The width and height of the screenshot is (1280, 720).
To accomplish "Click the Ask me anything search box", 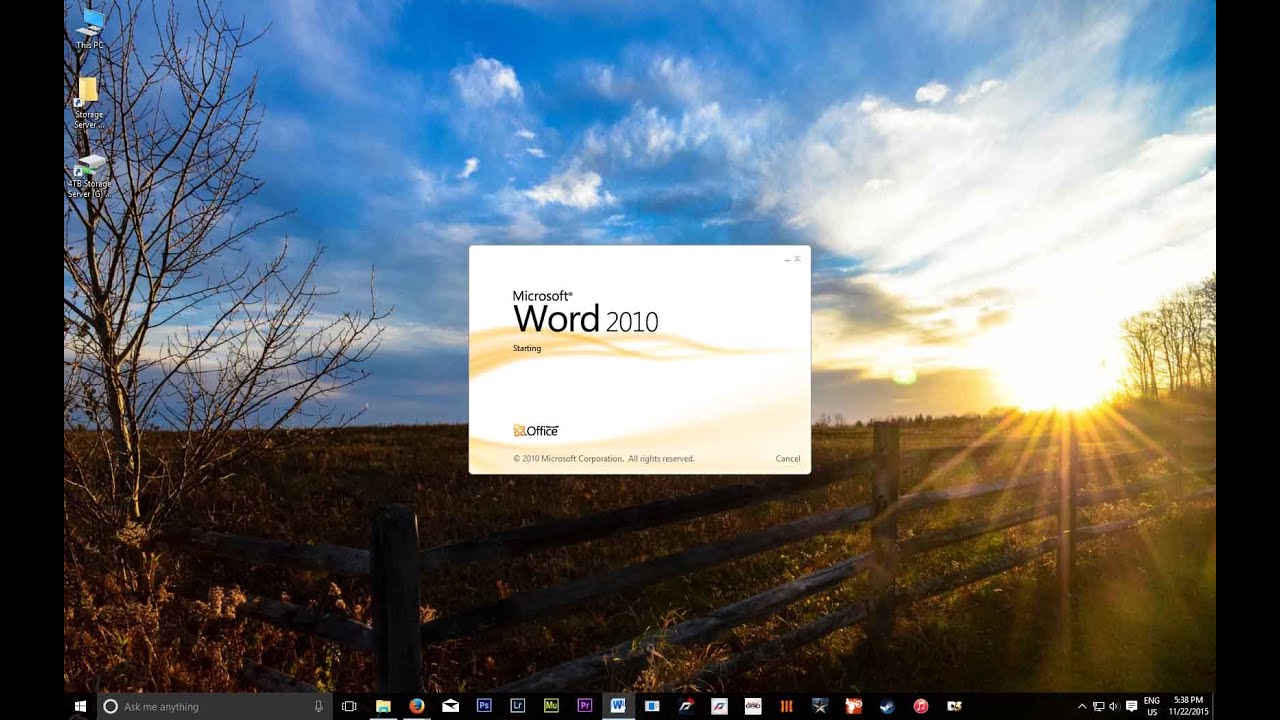I will point(214,706).
